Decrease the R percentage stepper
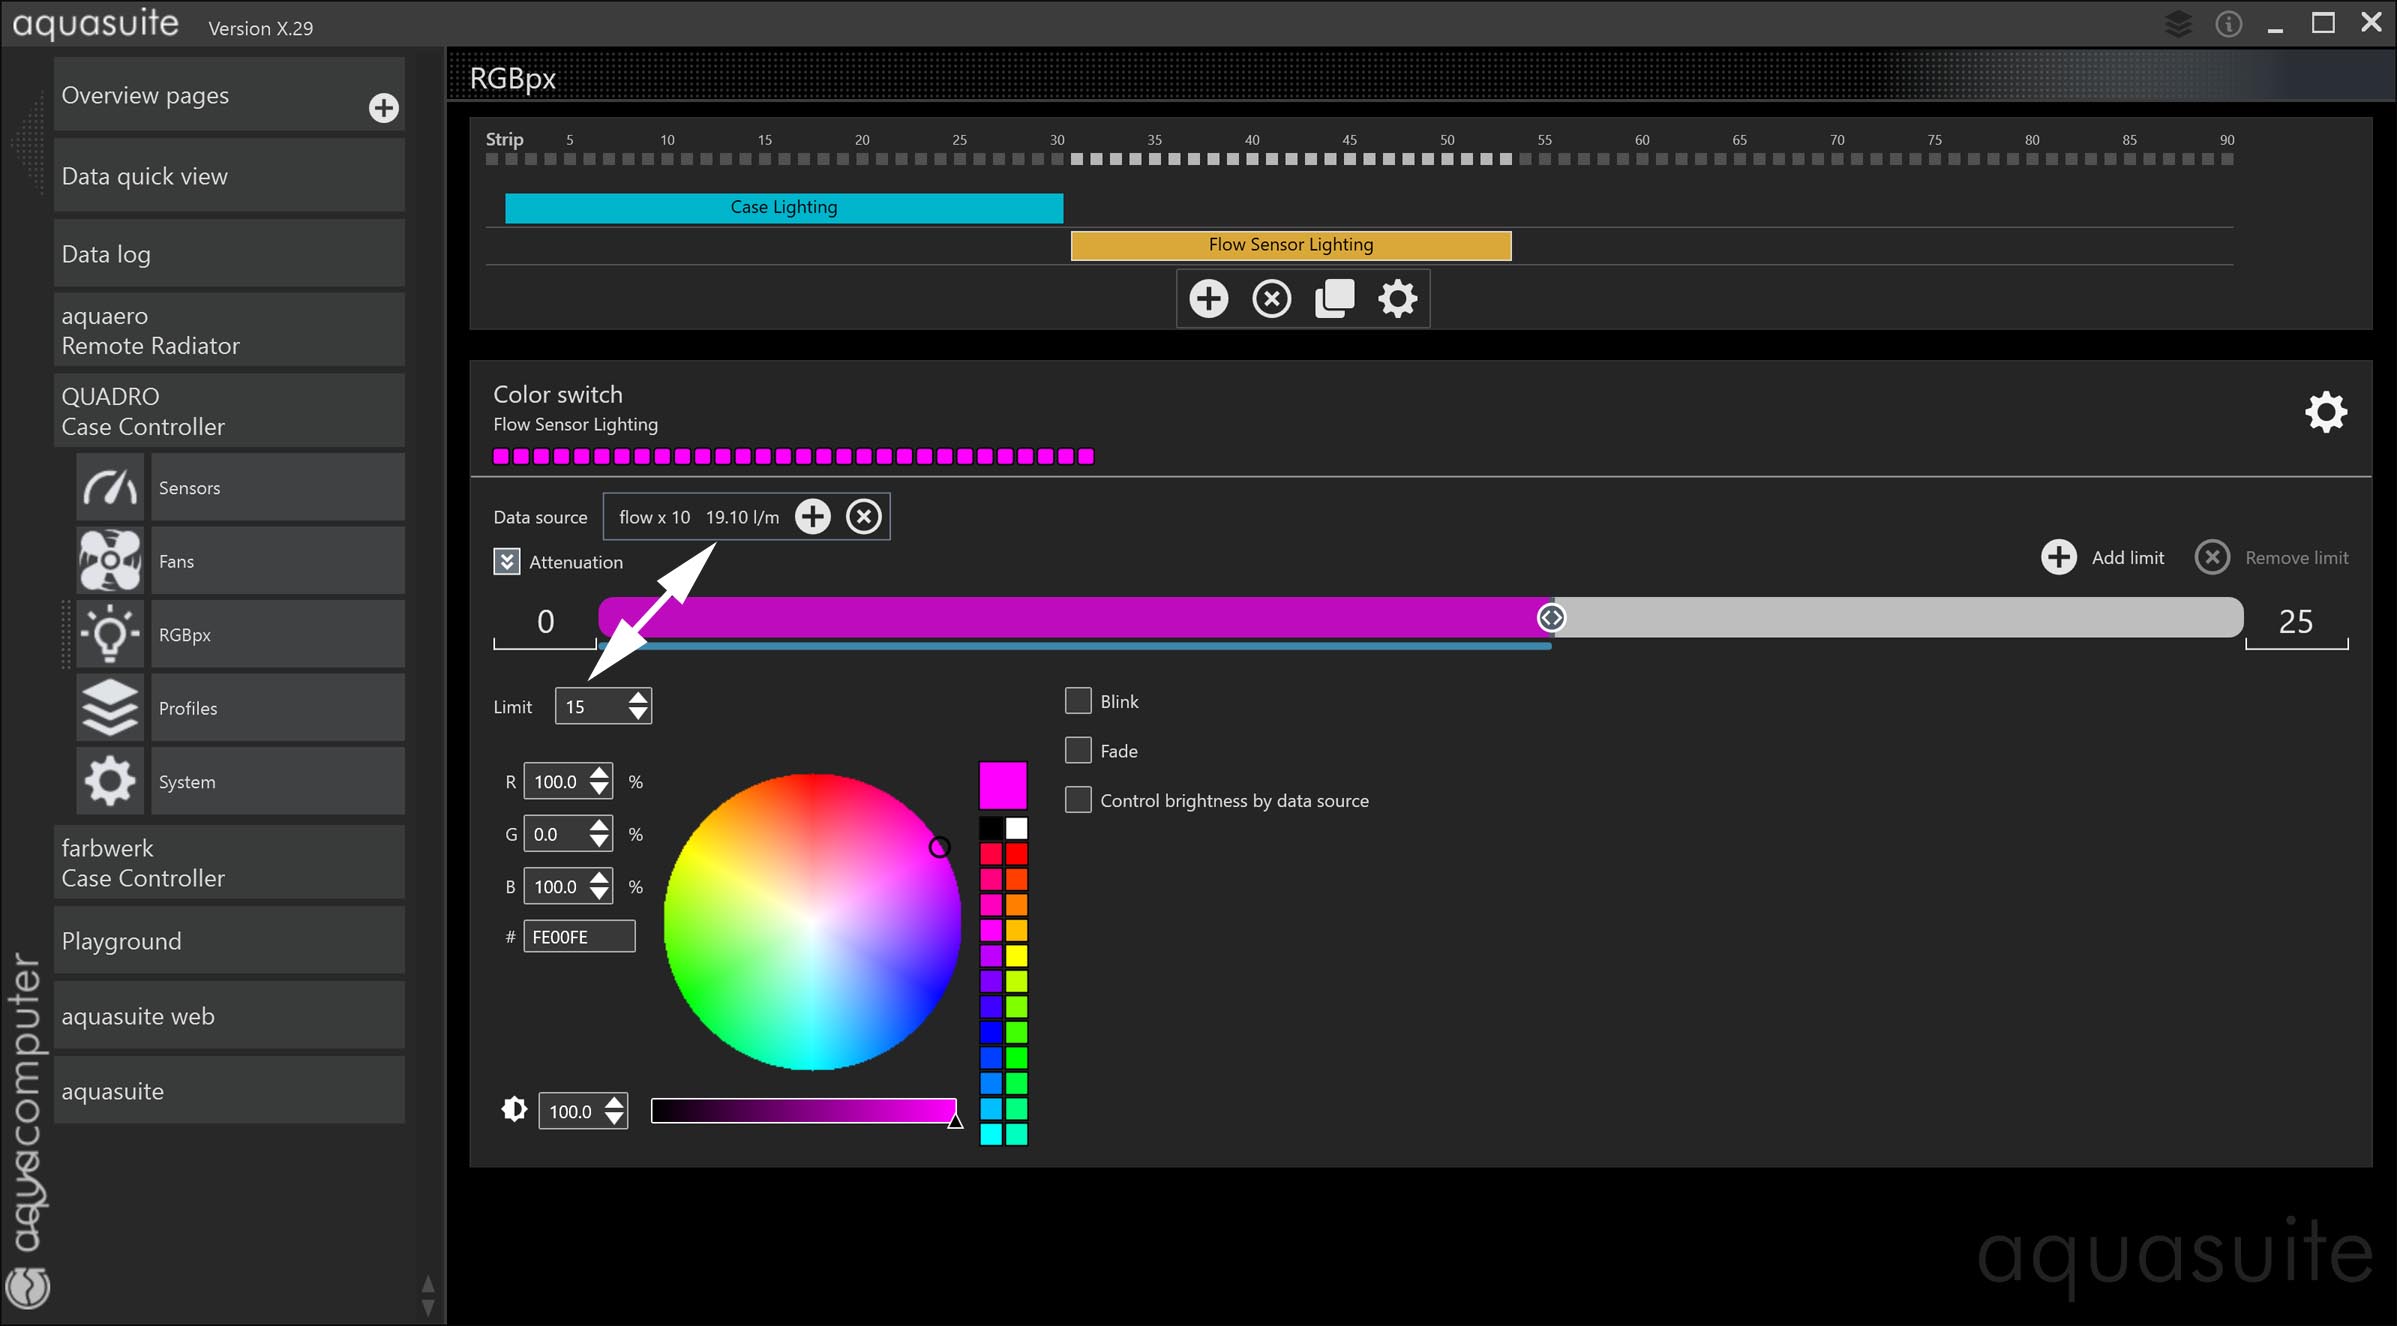The height and width of the screenshot is (1326, 2397). pos(599,789)
